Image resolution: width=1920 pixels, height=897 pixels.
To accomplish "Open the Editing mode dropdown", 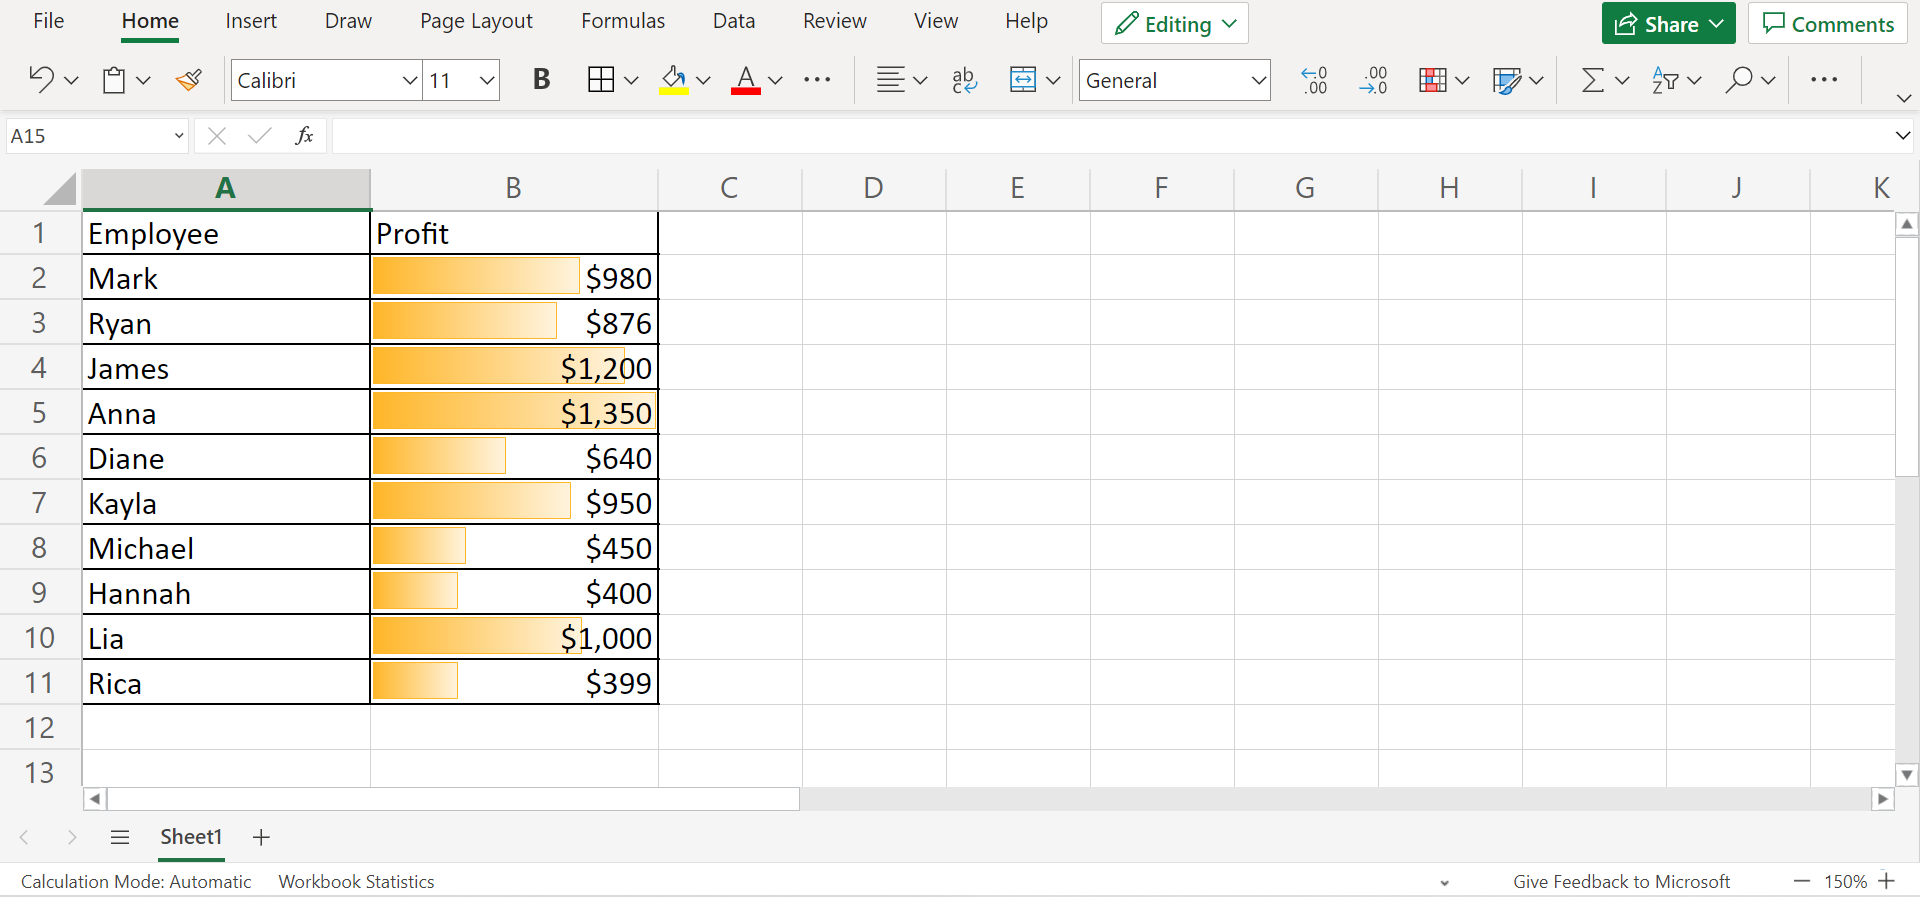I will pyautogui.click(x=1174, y=24).
